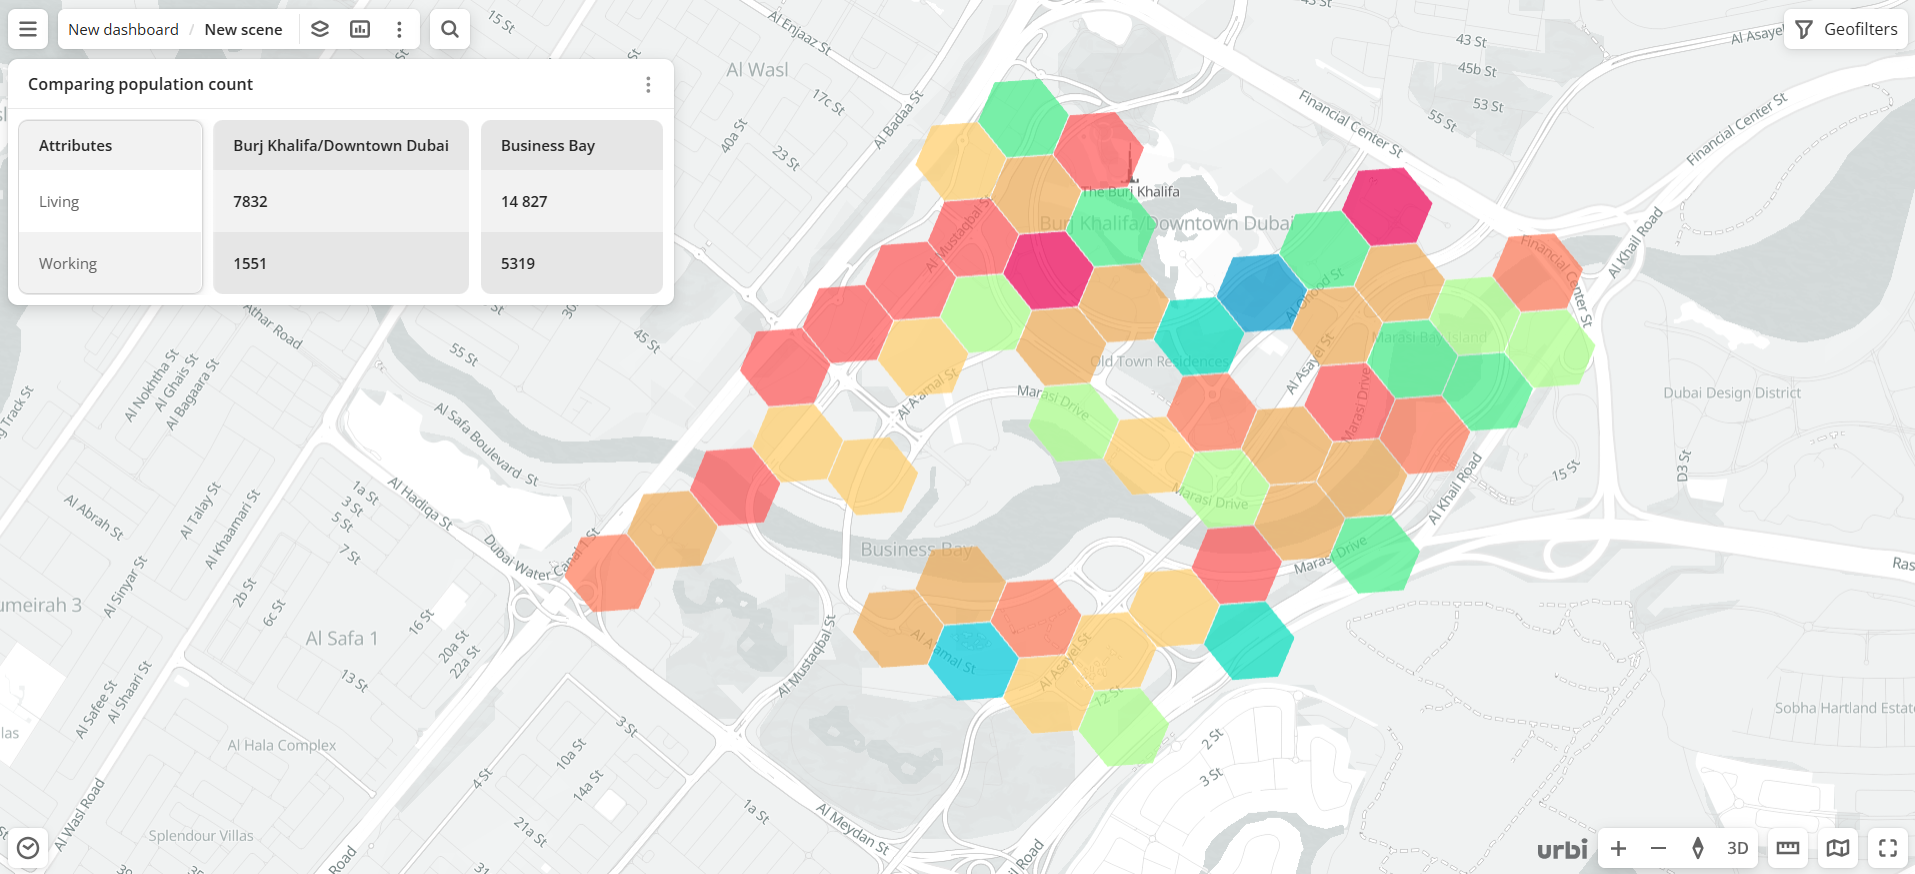The width and height of the screenshot is (1915, 874).
Task: Reset map orientation with compass icon
Action: coord(1697,848)
